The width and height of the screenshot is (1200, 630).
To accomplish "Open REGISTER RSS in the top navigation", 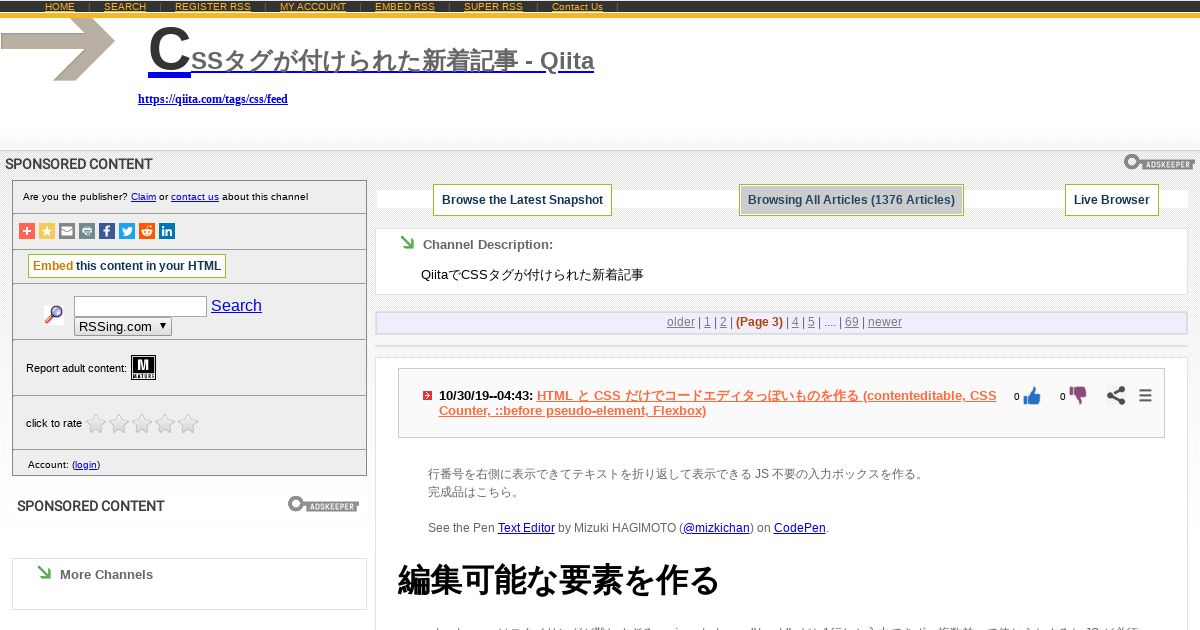I will 213,7.
